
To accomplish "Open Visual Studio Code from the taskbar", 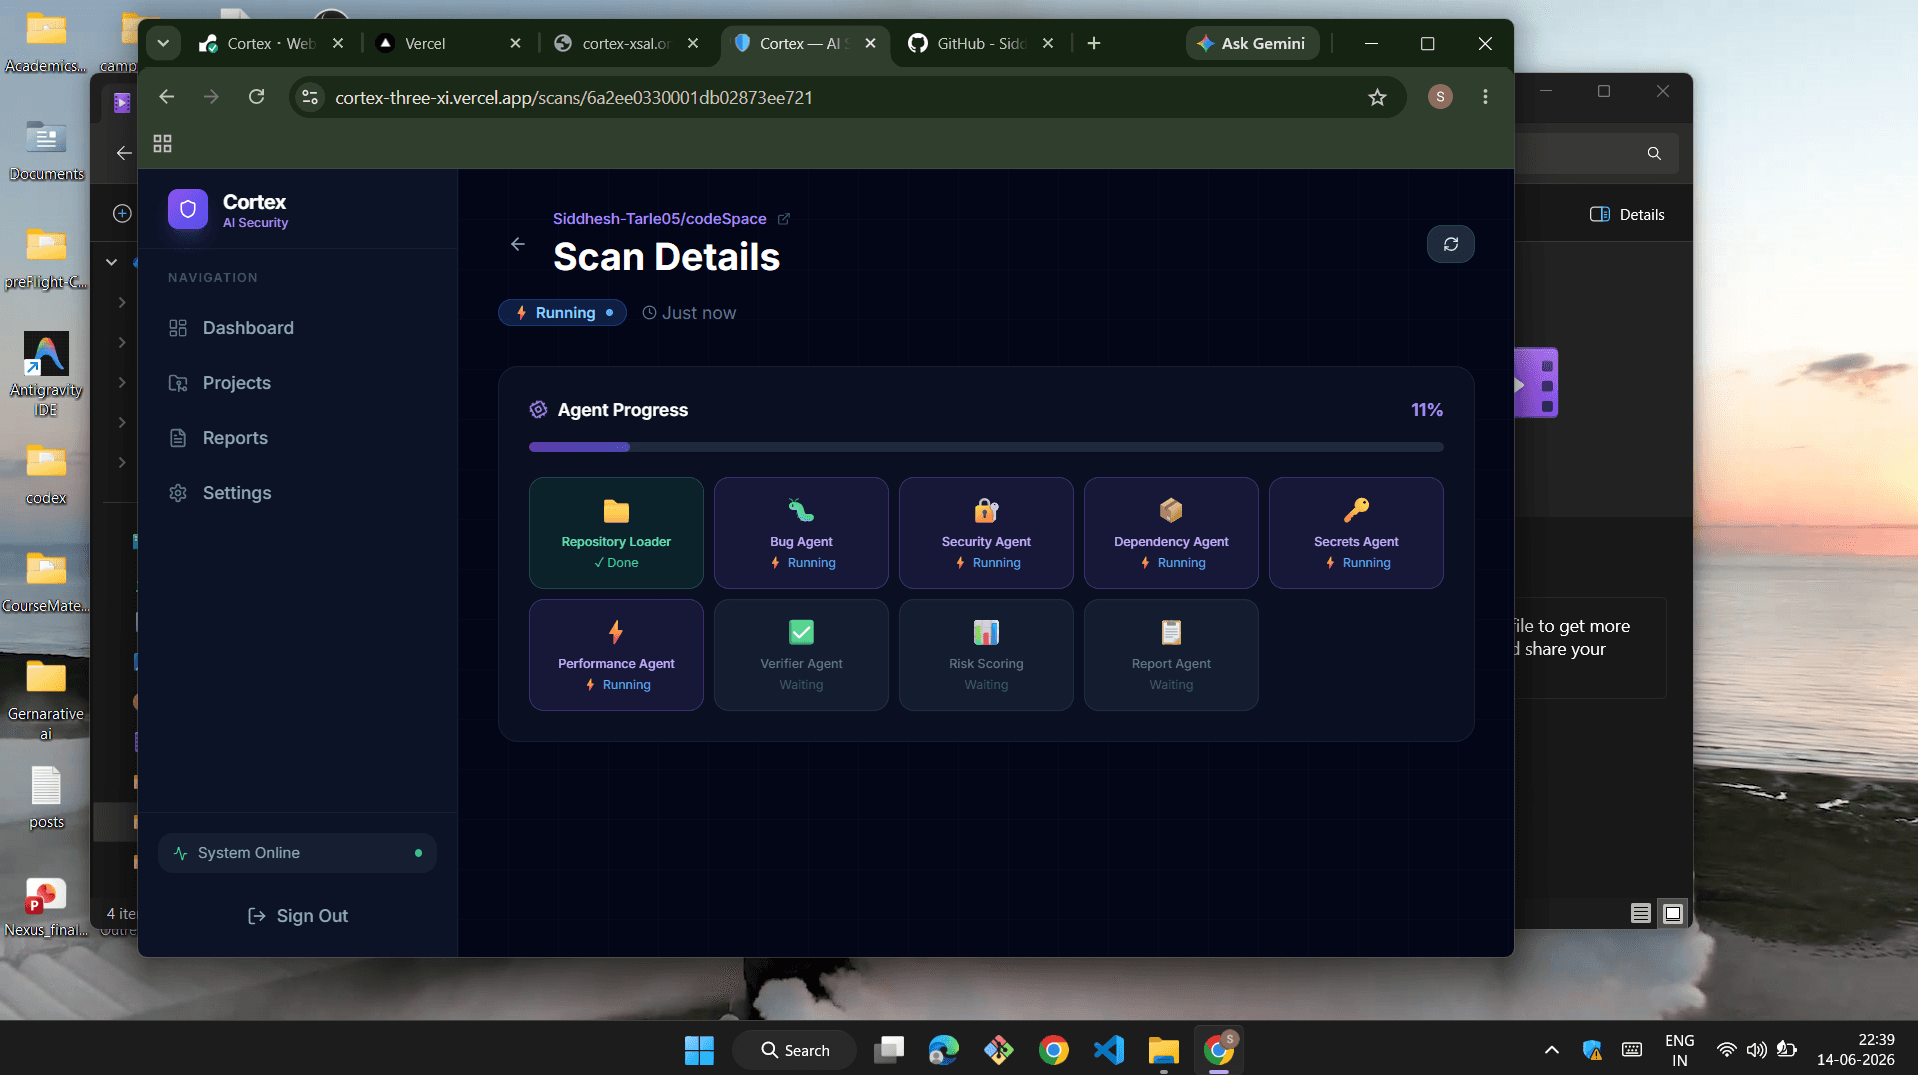I will (x=1108, y=1050).
